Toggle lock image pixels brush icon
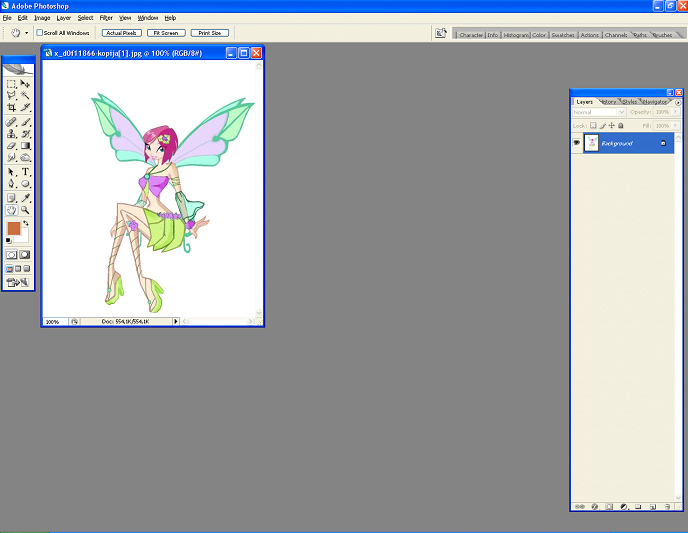The image size is (688, 533). click(x=602, y=125)
